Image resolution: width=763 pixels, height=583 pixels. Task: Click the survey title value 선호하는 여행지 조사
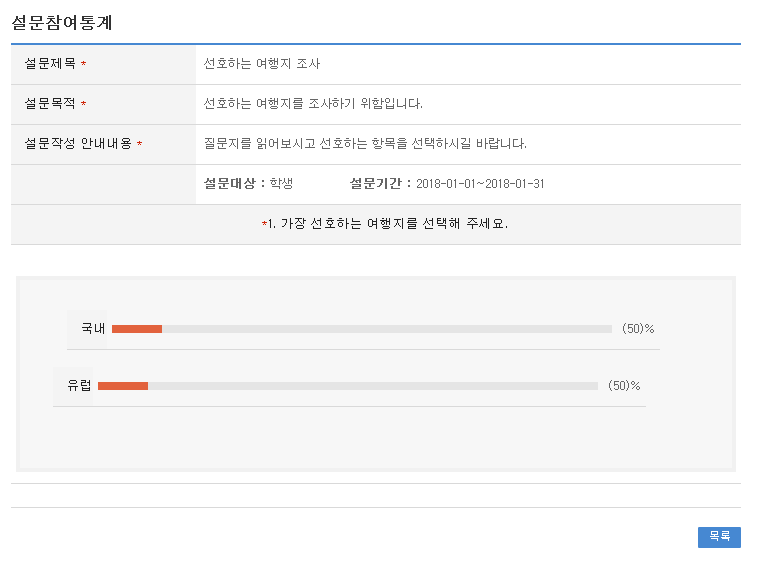[x=261, y=64]
